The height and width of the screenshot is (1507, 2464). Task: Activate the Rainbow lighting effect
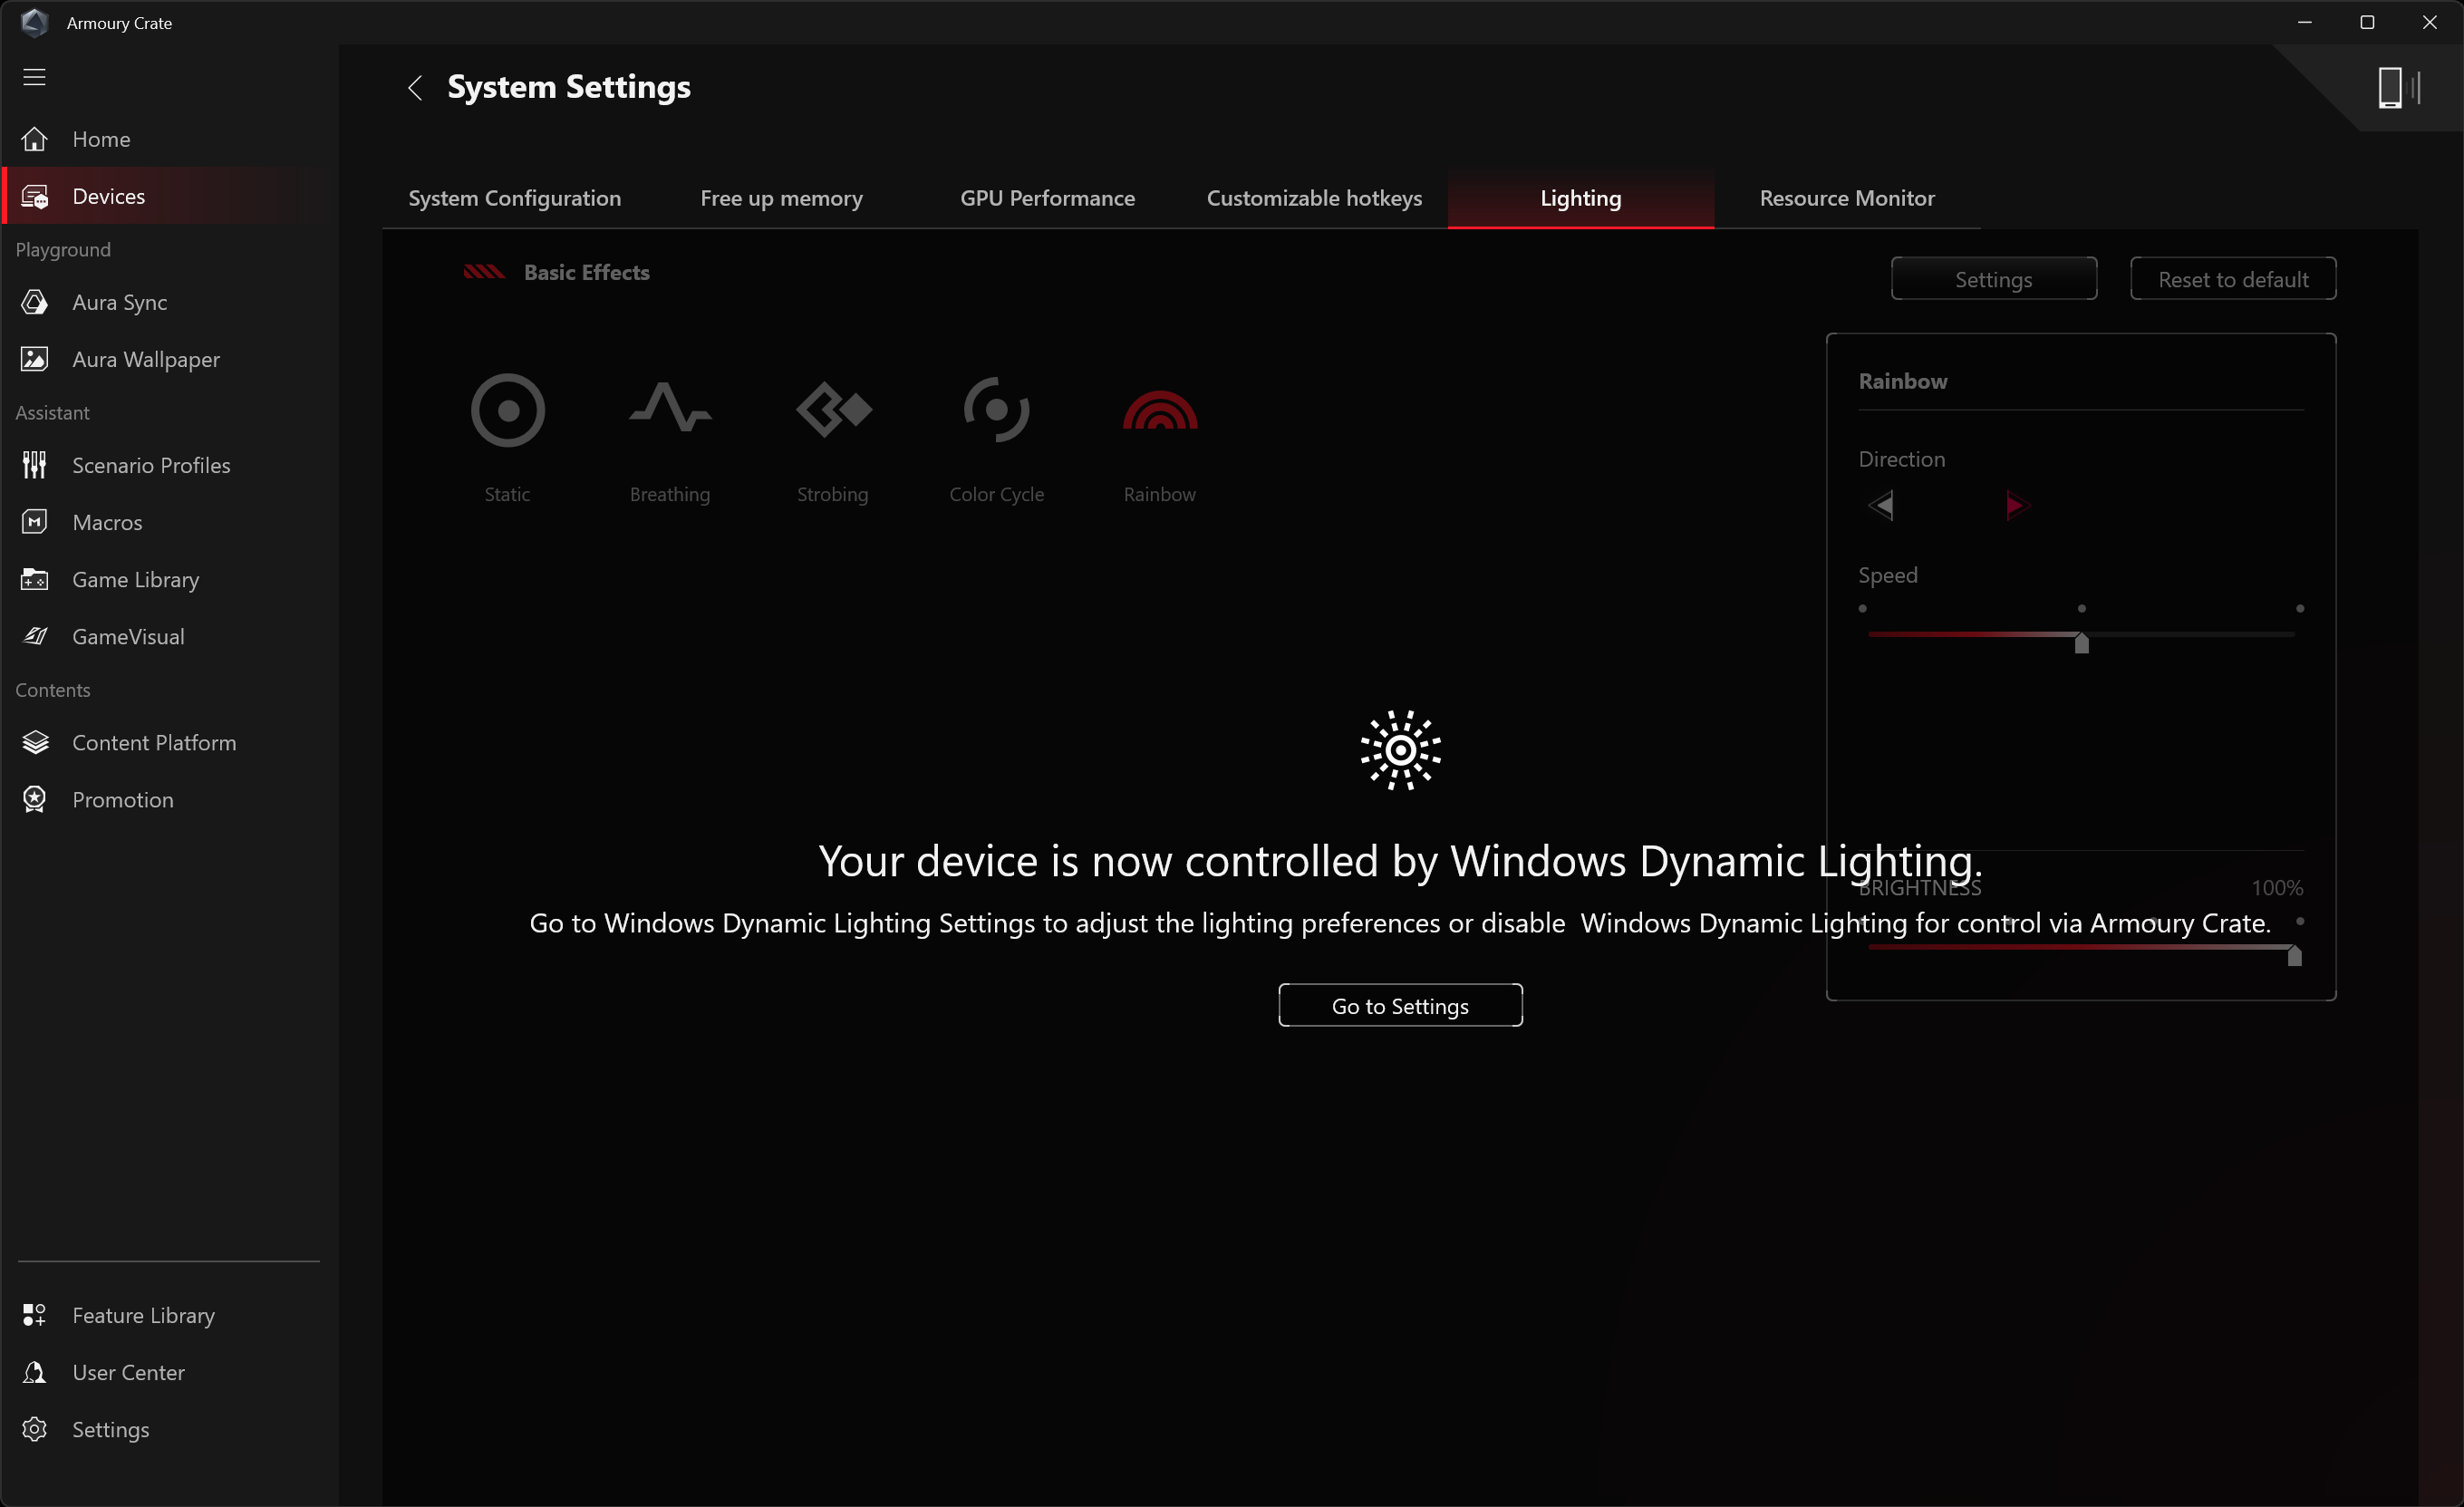[x=1159, y=410]
